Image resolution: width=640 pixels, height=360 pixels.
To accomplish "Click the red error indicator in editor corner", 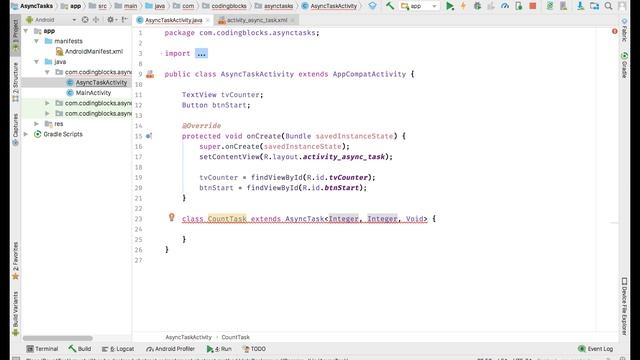I will pyautogui.click(x=615, y=31).
